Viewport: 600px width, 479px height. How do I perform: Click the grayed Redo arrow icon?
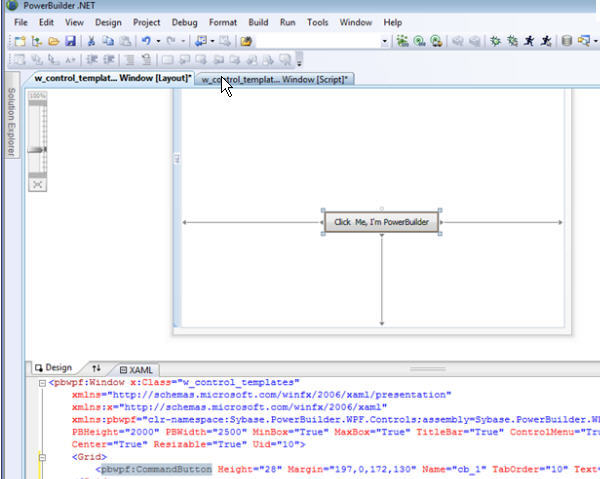click(x=171, y=41)
